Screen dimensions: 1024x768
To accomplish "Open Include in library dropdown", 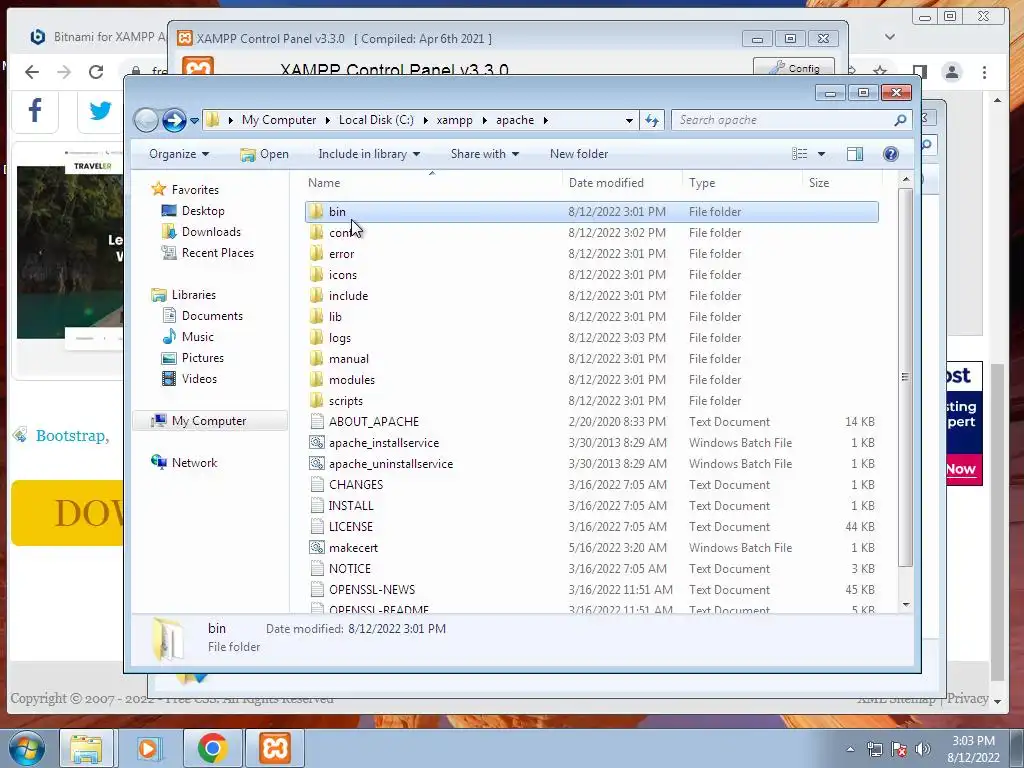I will pos(369,154).
